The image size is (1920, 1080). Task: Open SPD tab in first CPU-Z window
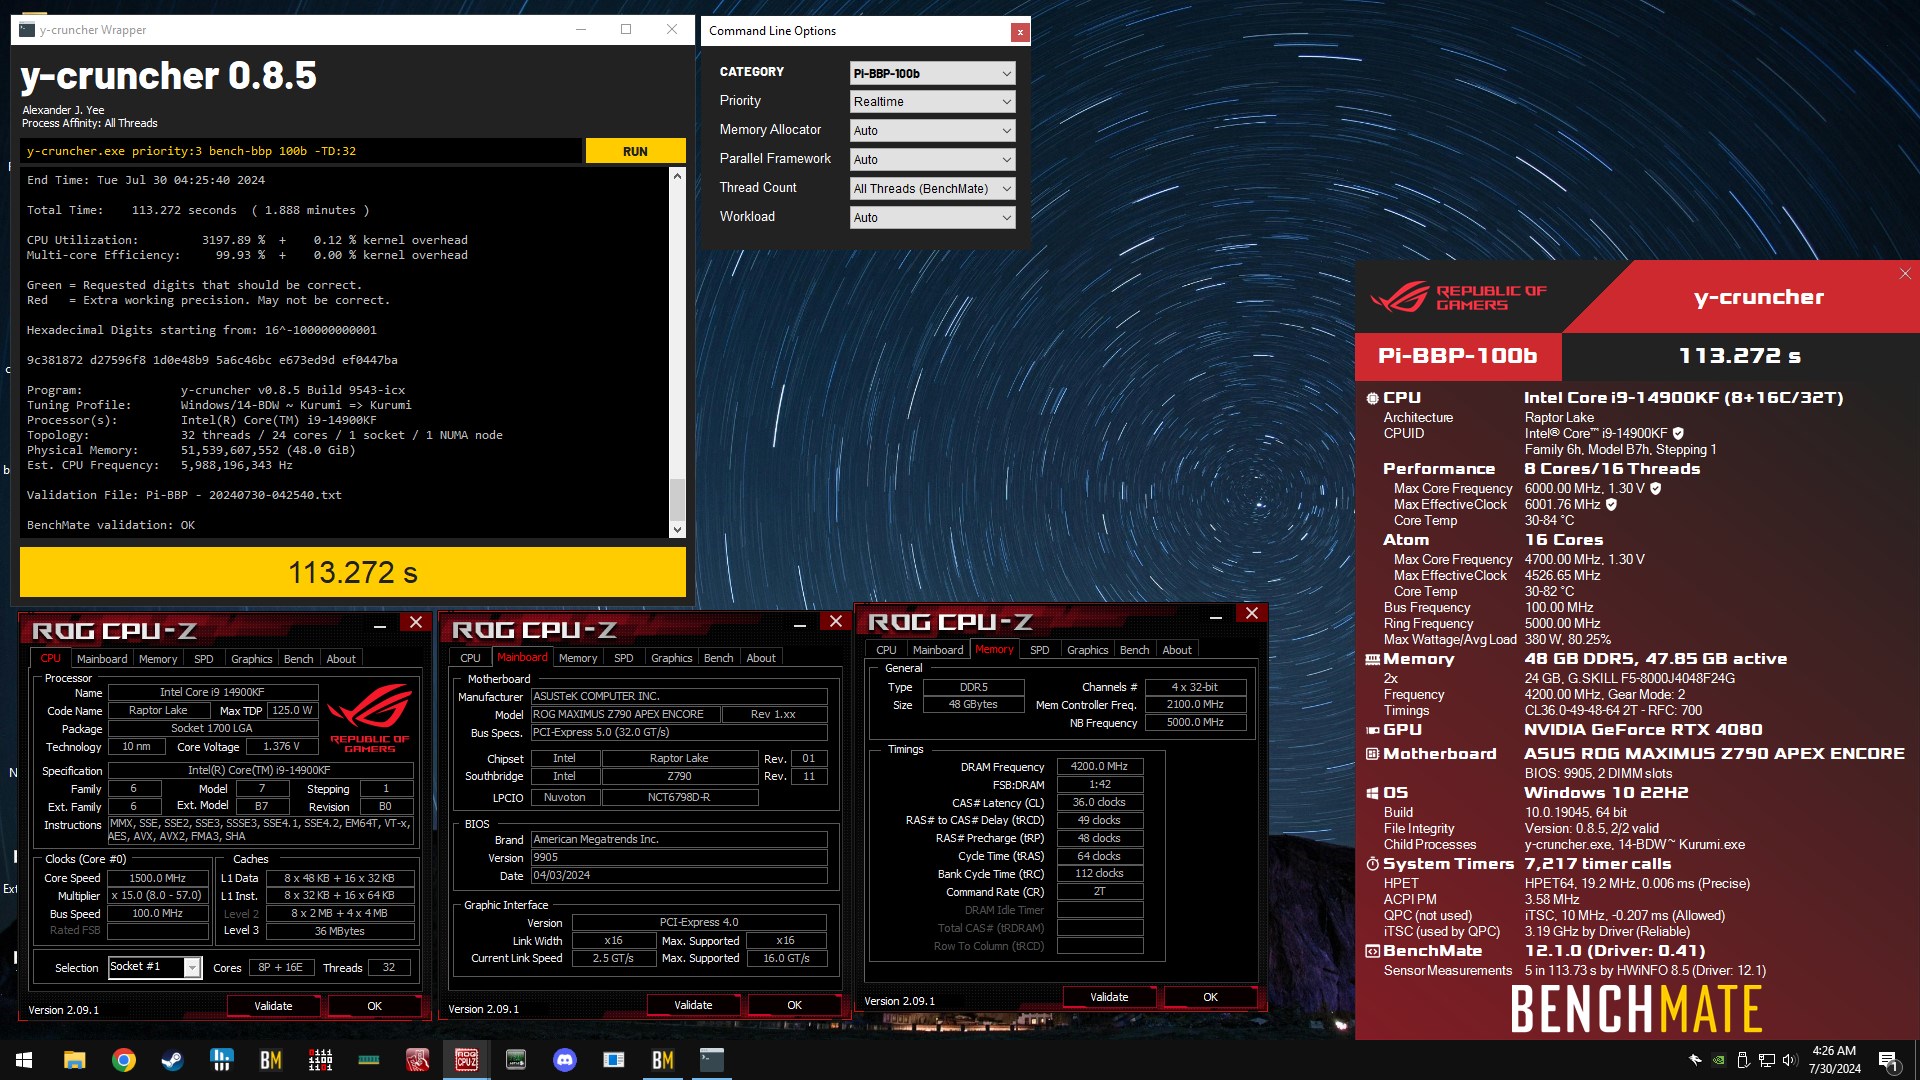203,659
